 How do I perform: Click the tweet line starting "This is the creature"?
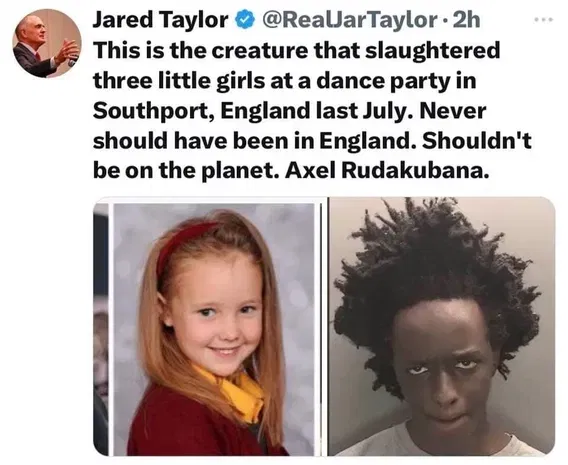click(296, 51)
